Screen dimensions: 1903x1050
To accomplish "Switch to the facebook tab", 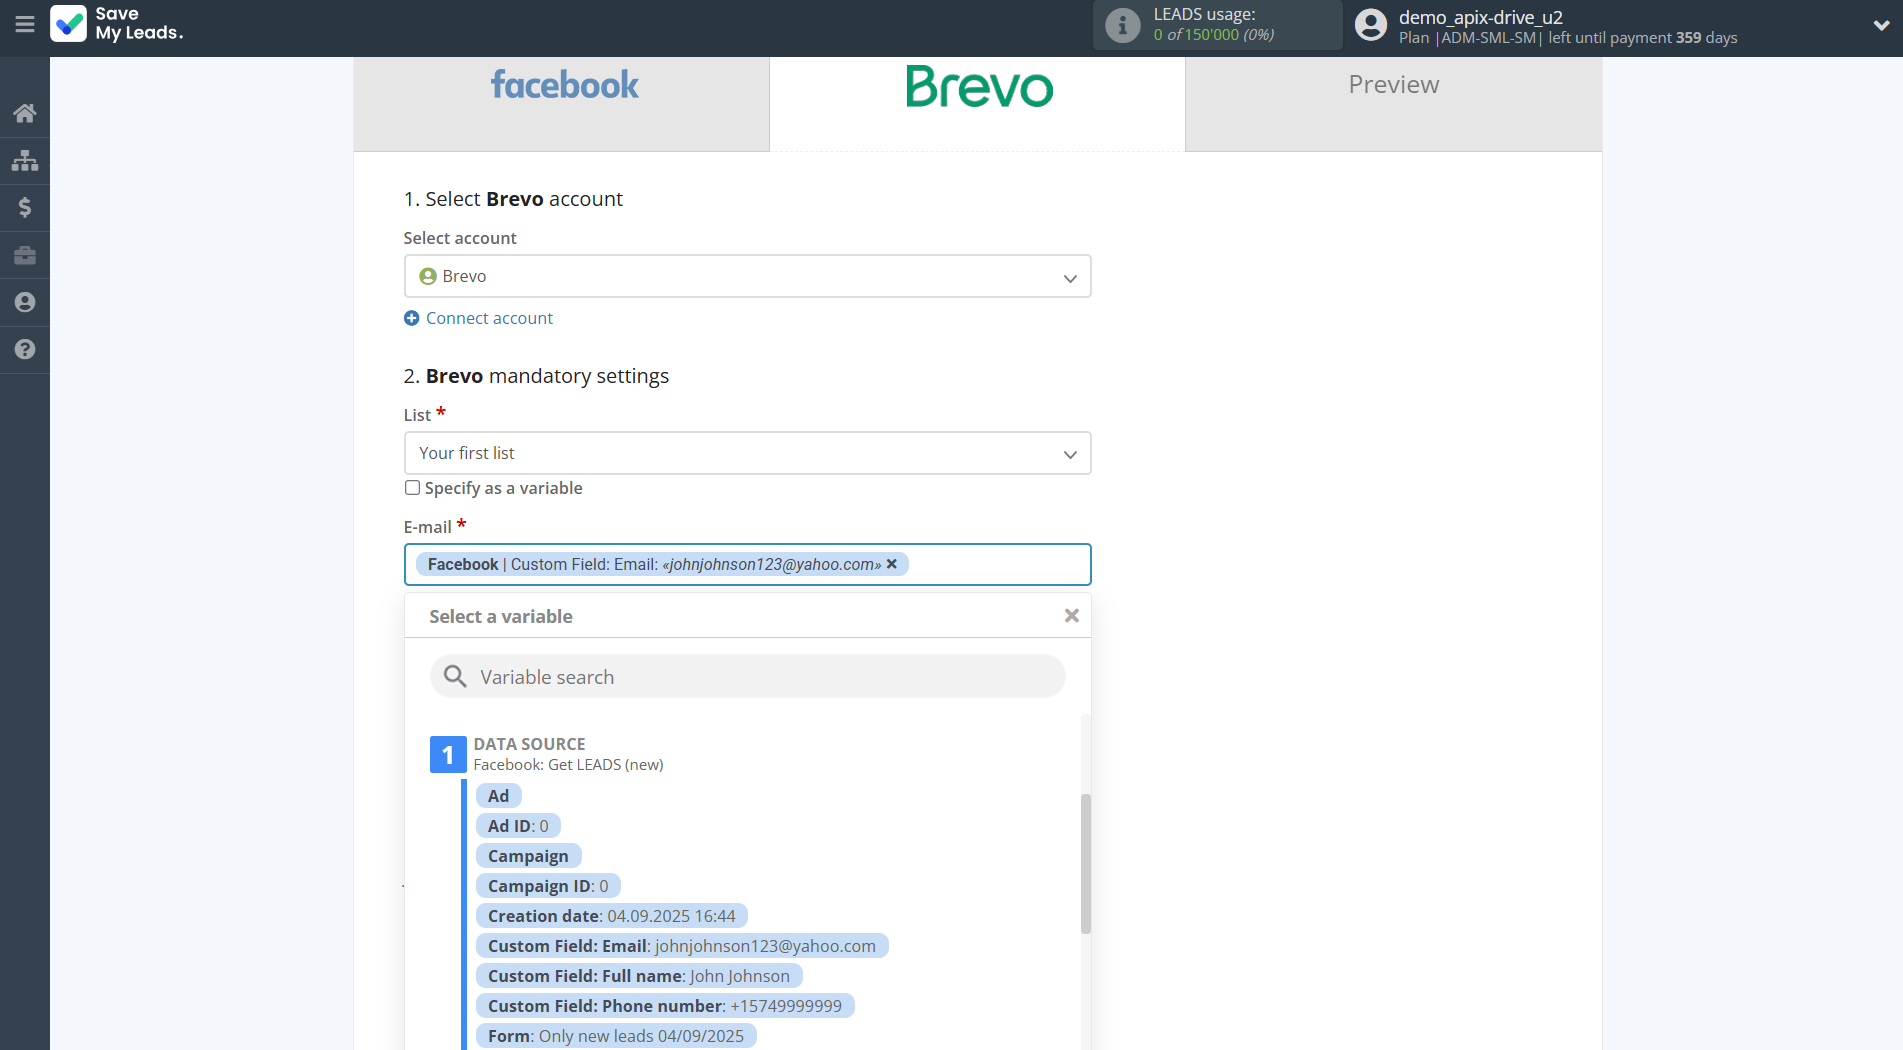I will click(x=563, y=86).
